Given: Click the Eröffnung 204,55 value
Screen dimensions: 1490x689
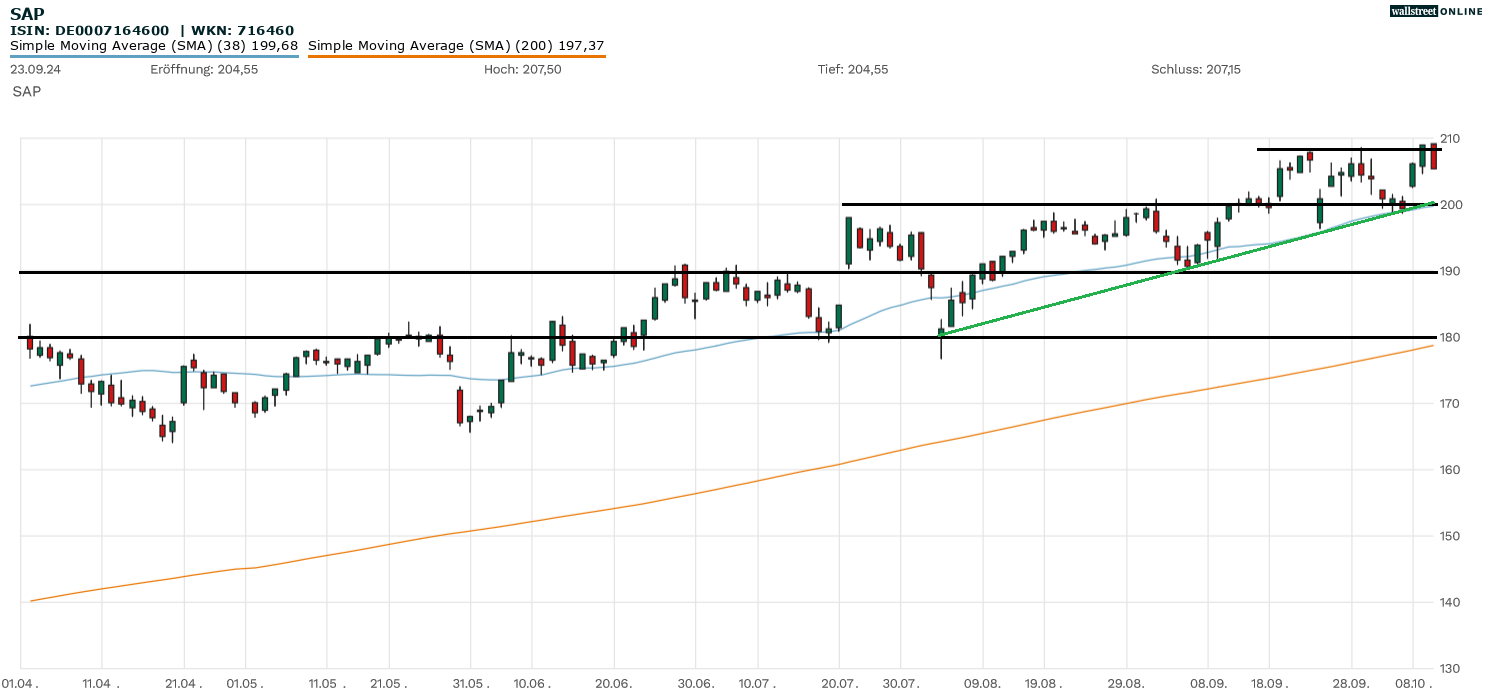Looking at the screenshot, I should pos(204,69).
